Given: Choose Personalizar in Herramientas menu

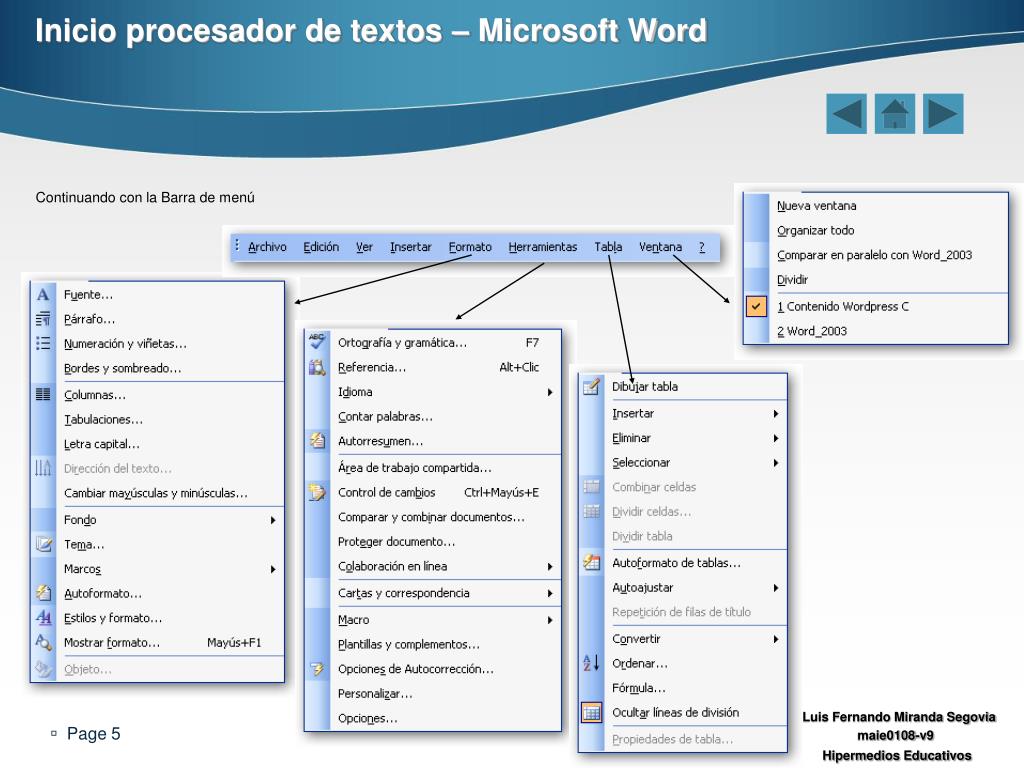Looking at the screenshot, I should click(x=375, y=694).
